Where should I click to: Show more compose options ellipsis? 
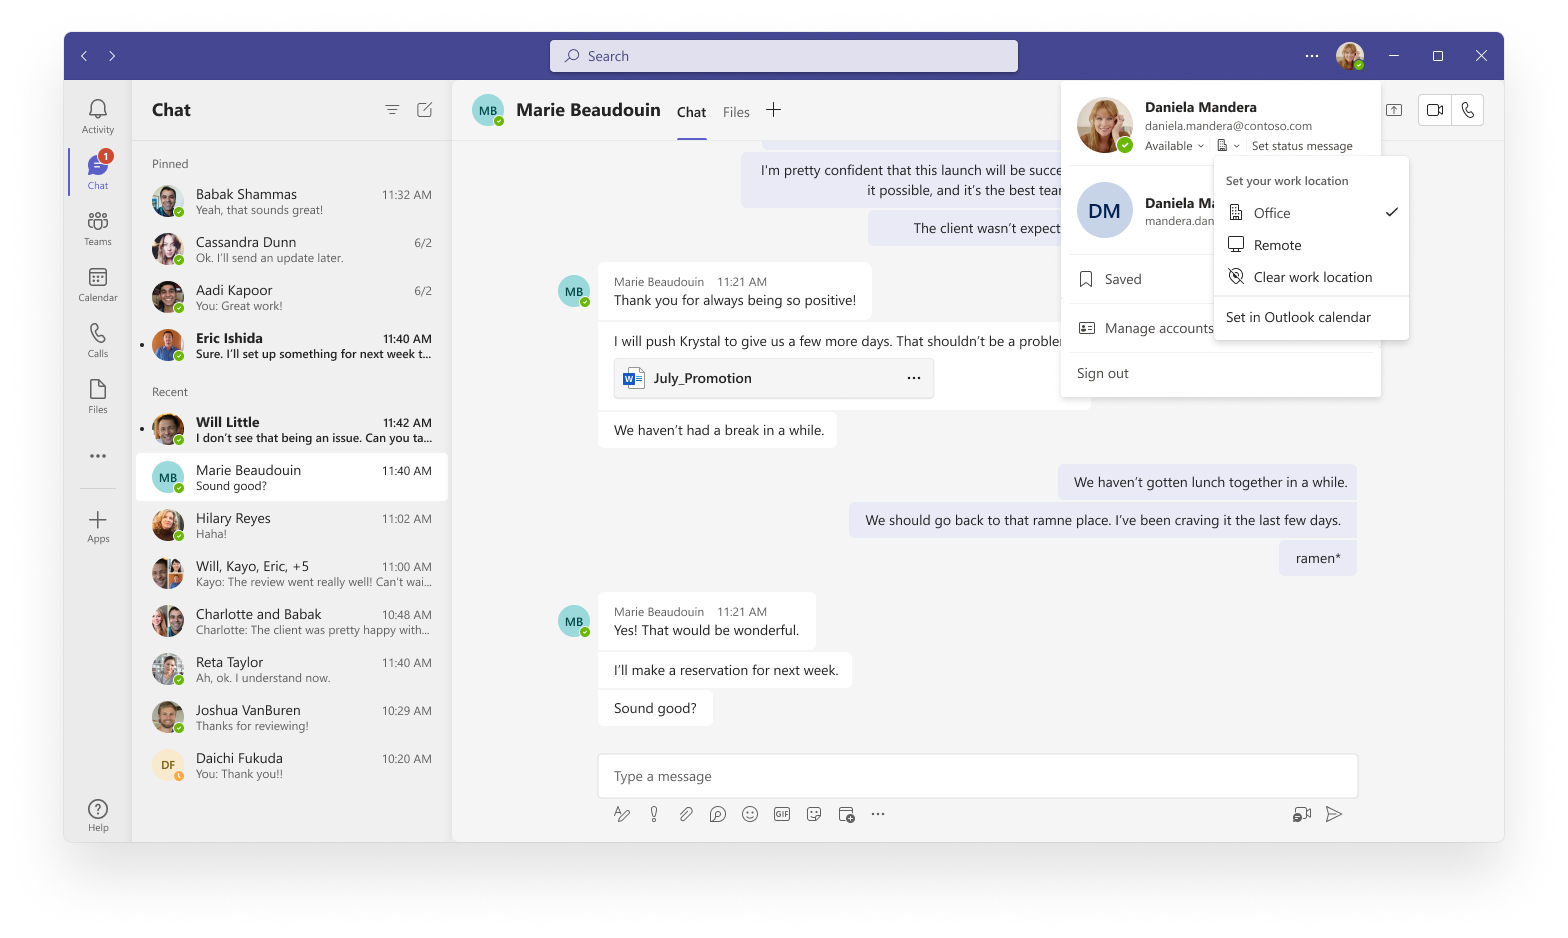click(878, 814)
